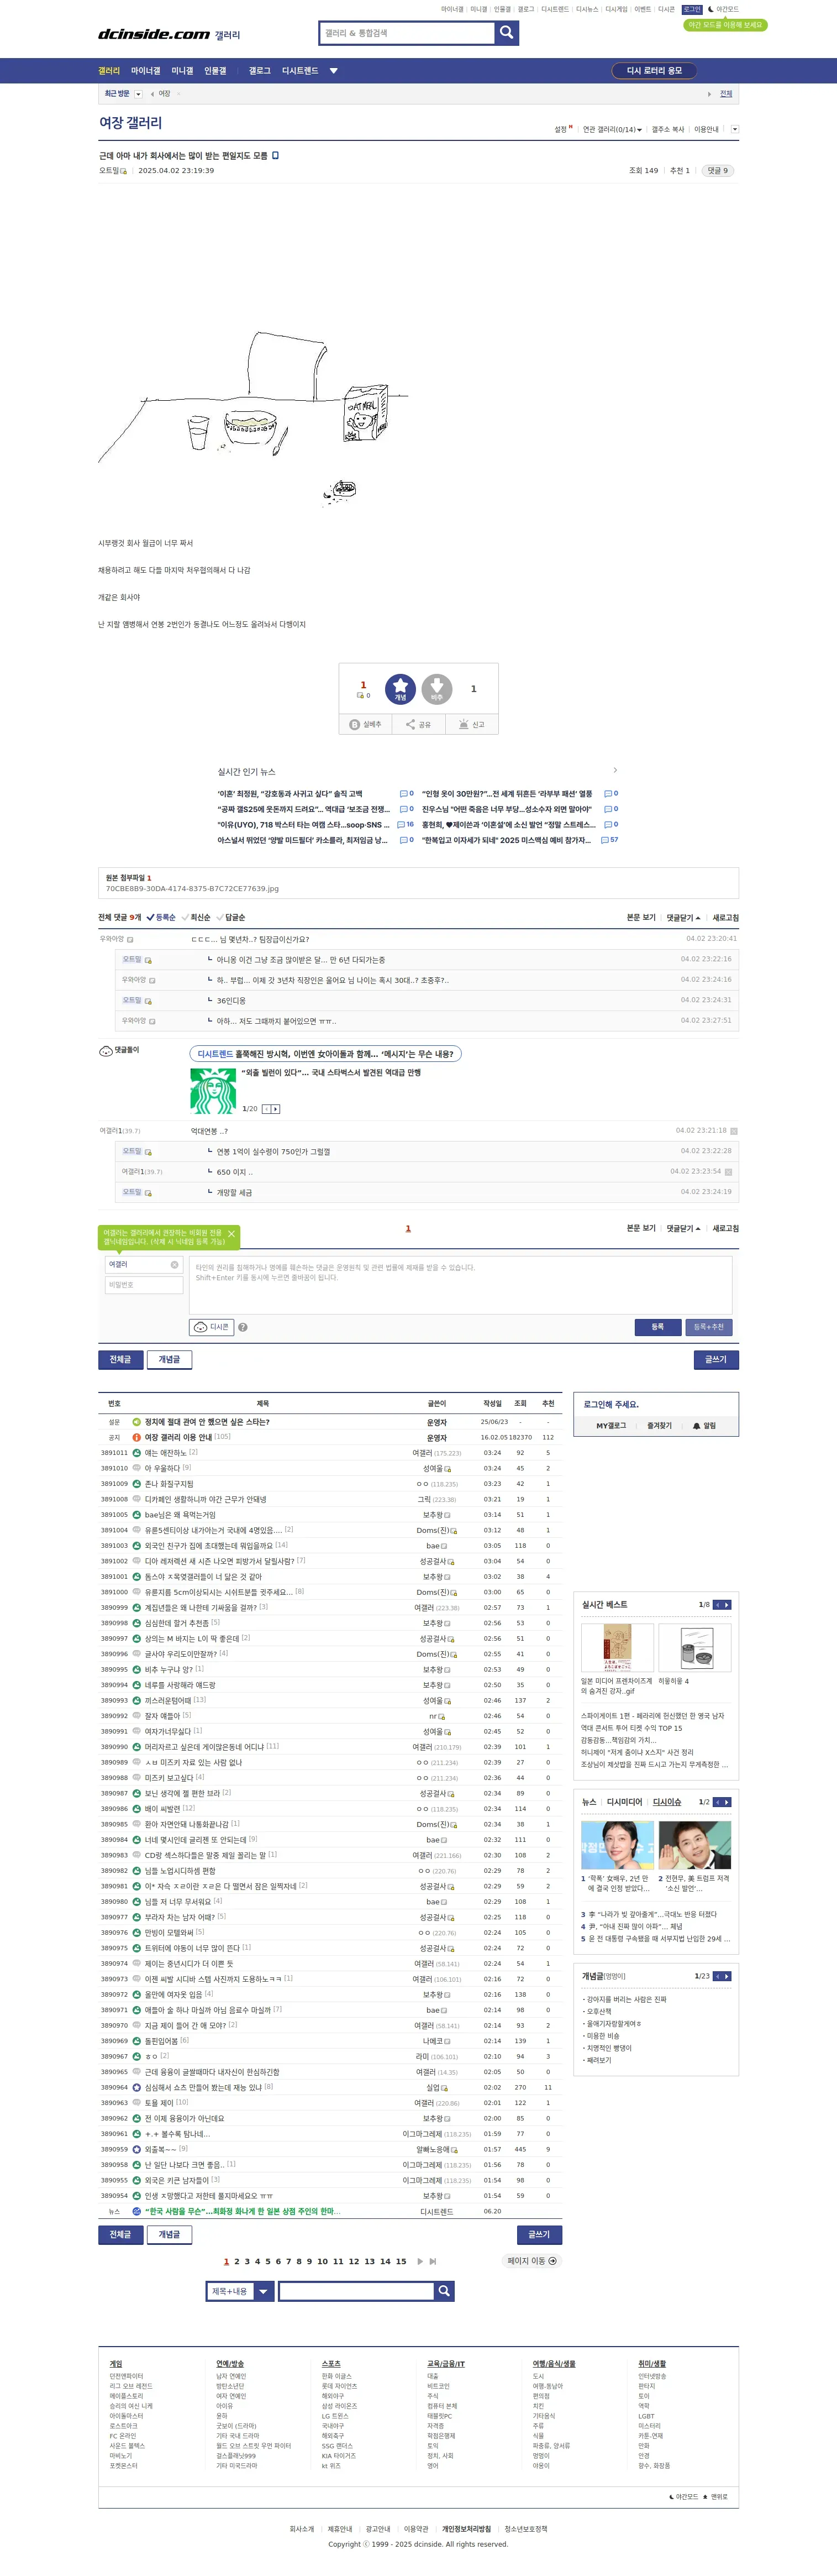
Task: Toggle 댓글닫기 below the comment list
Action: point(684,1228)
